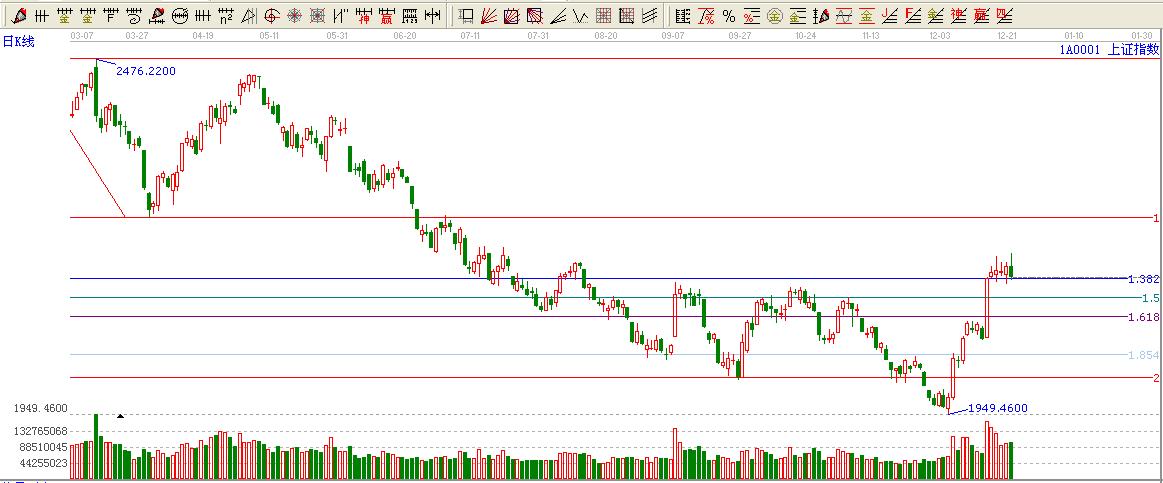Click the 日K线 daily chart label
Image resolution: width=1163 pixels, height=483 pixels.
18,40
